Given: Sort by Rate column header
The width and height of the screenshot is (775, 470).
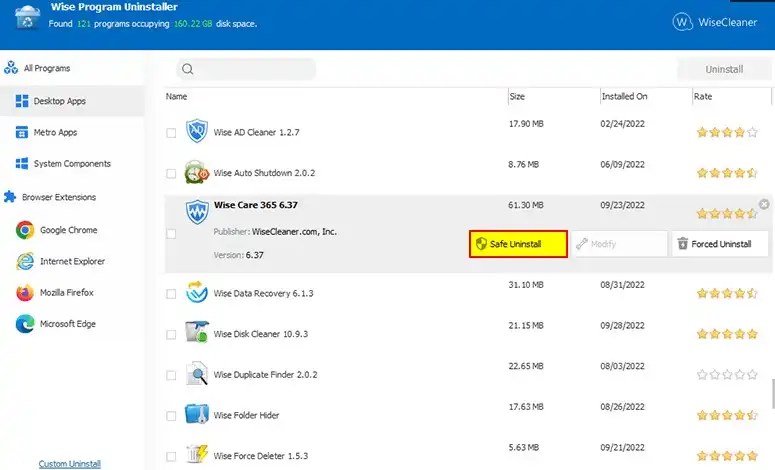Looking at the screenshot, I should (703, 96).
